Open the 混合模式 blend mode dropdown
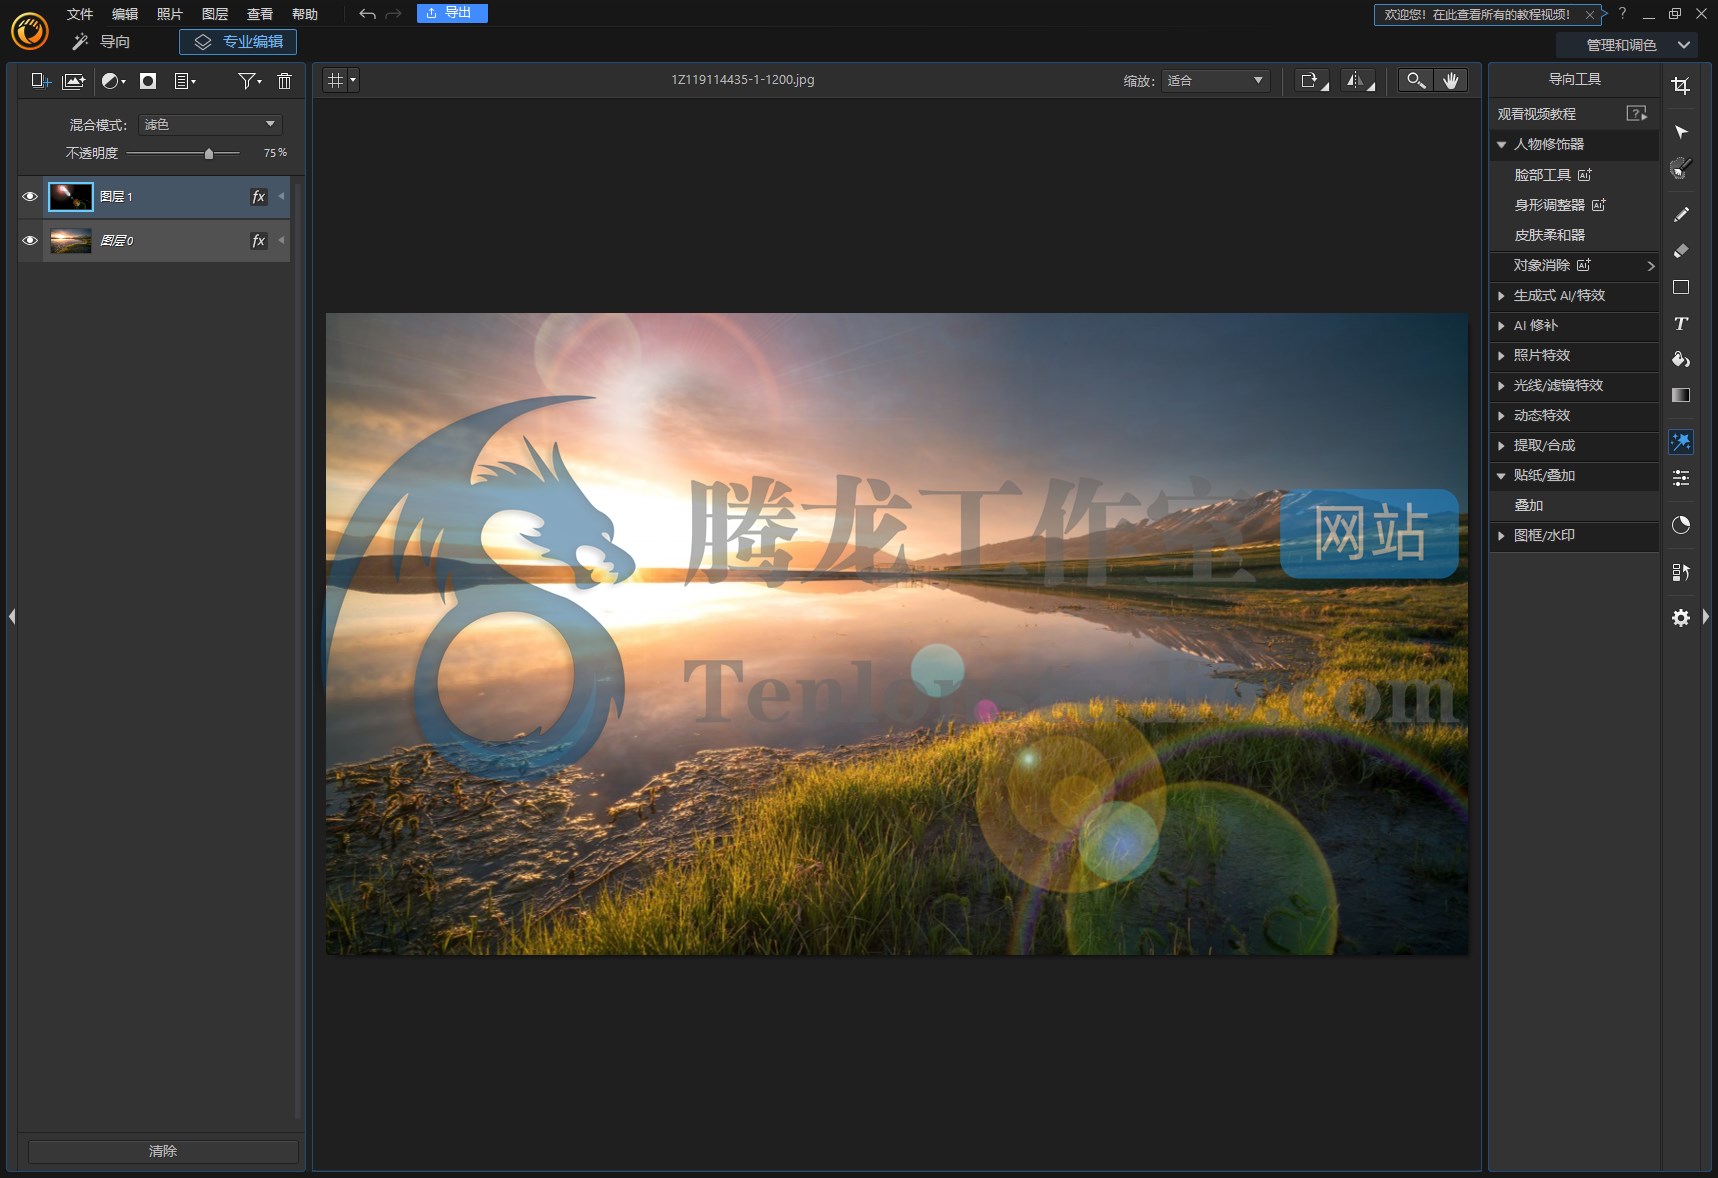This screenshot has width=1718, height=1178. point(210,125)
